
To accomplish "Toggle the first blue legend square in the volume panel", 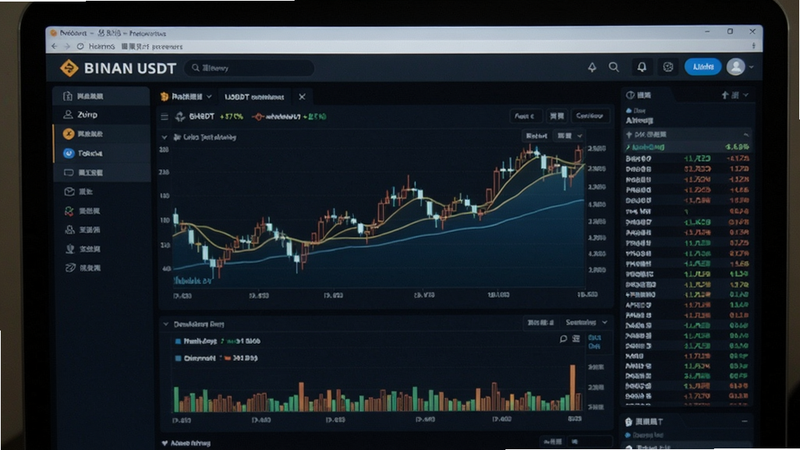I will 178,341.
